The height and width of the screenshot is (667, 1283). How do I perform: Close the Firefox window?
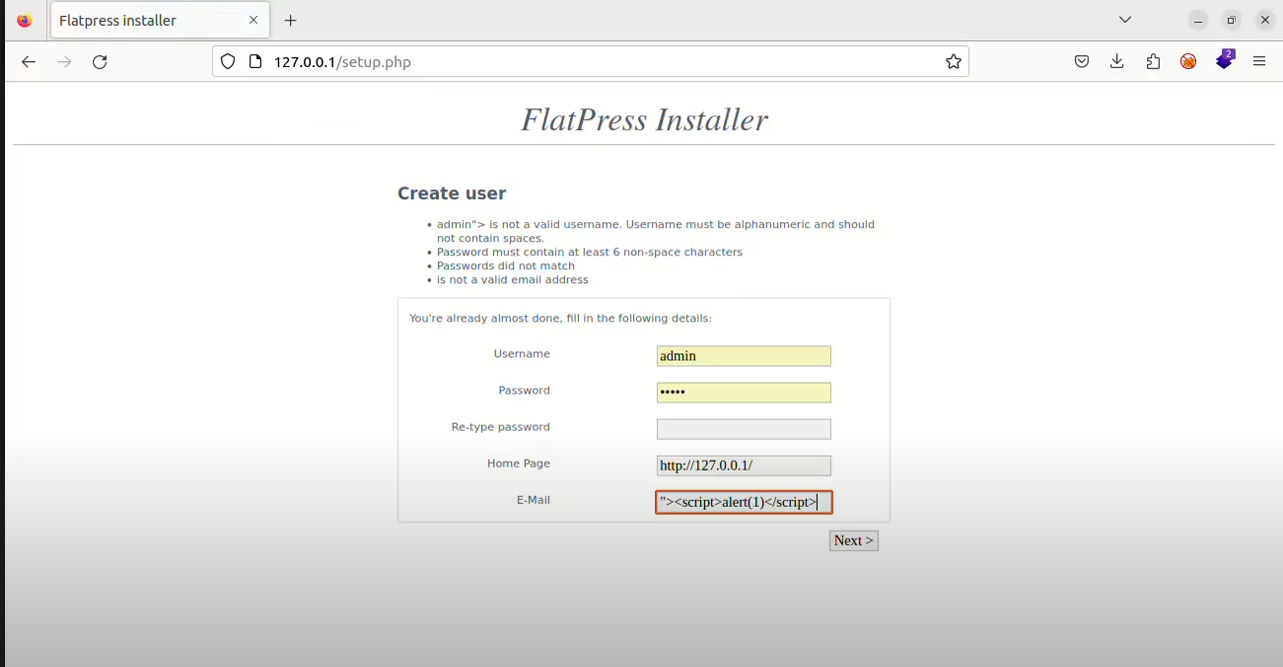(x=1265, y=20)
